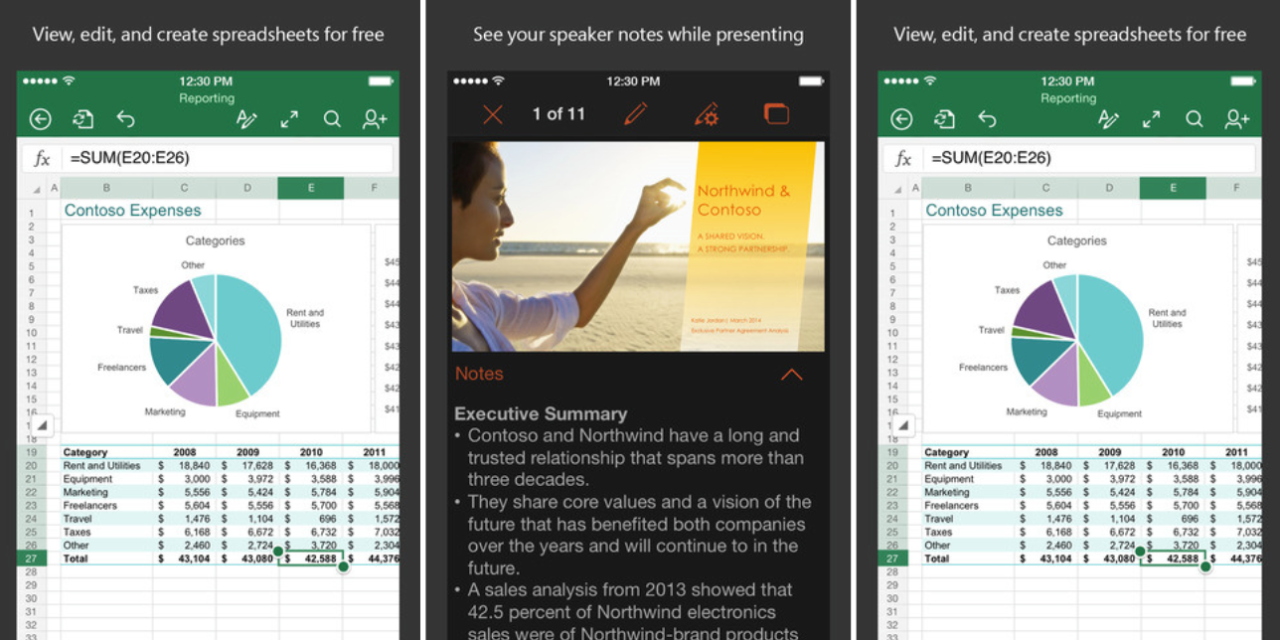Tap the full-screen arrows icon in the right Excel toolbar
This screenshot has width=1280, height=640.
click(x=1151, y=120)
